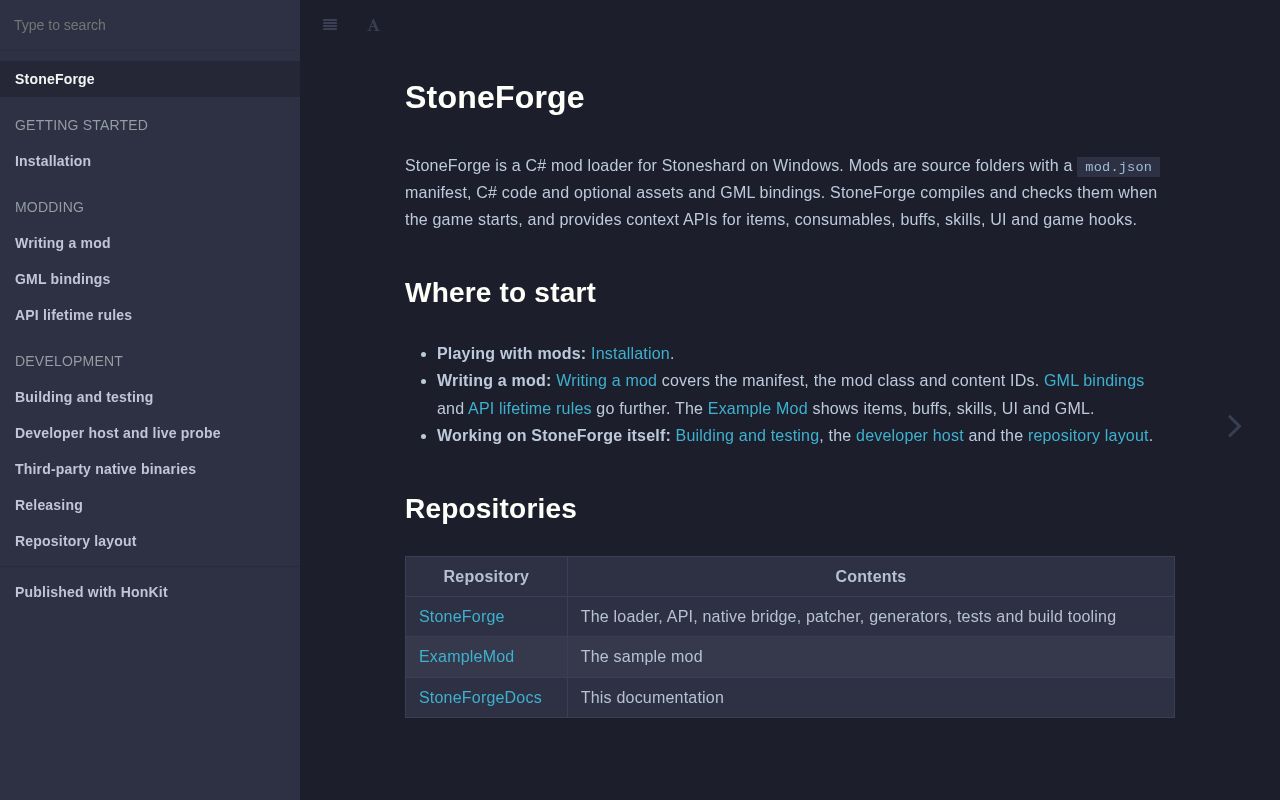Follow the GML bindings link in content
This screenshot has width=1280, height=800.
1094,381
